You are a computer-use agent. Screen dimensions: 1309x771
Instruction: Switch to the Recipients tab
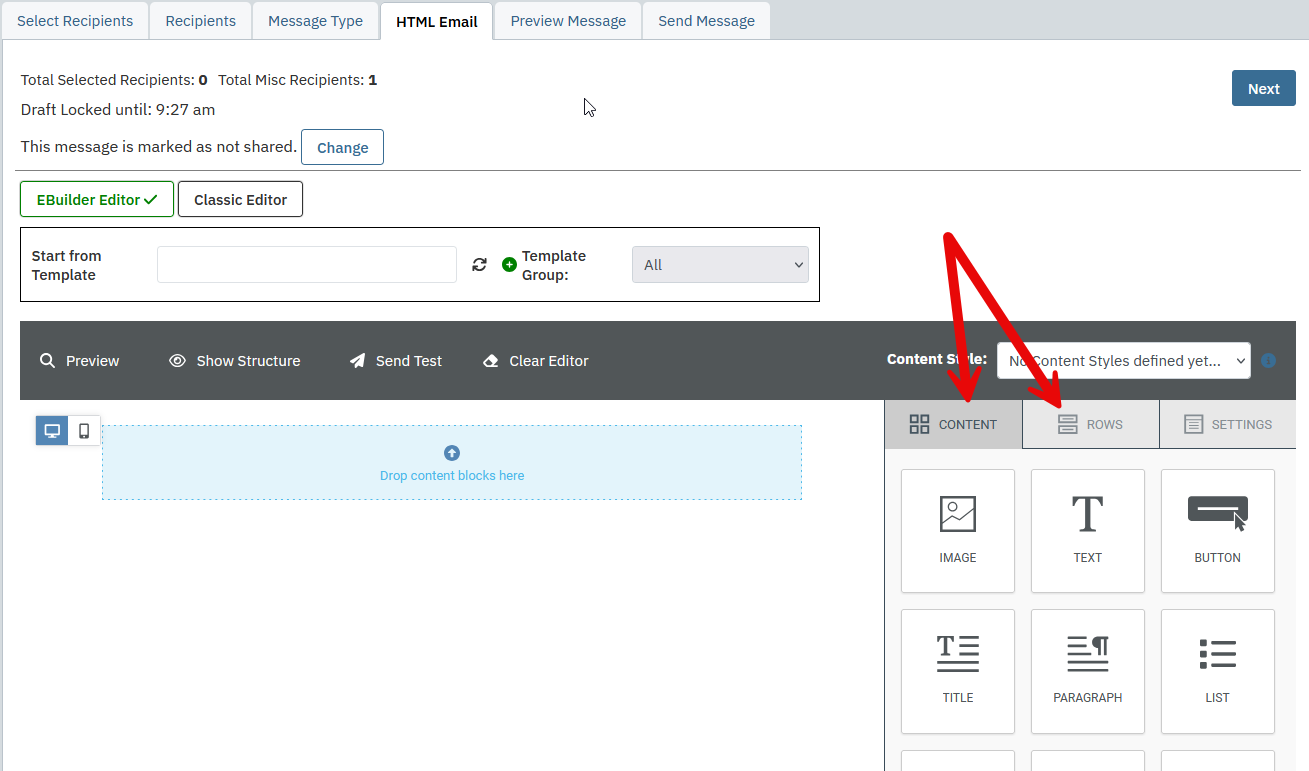[201, 21]
